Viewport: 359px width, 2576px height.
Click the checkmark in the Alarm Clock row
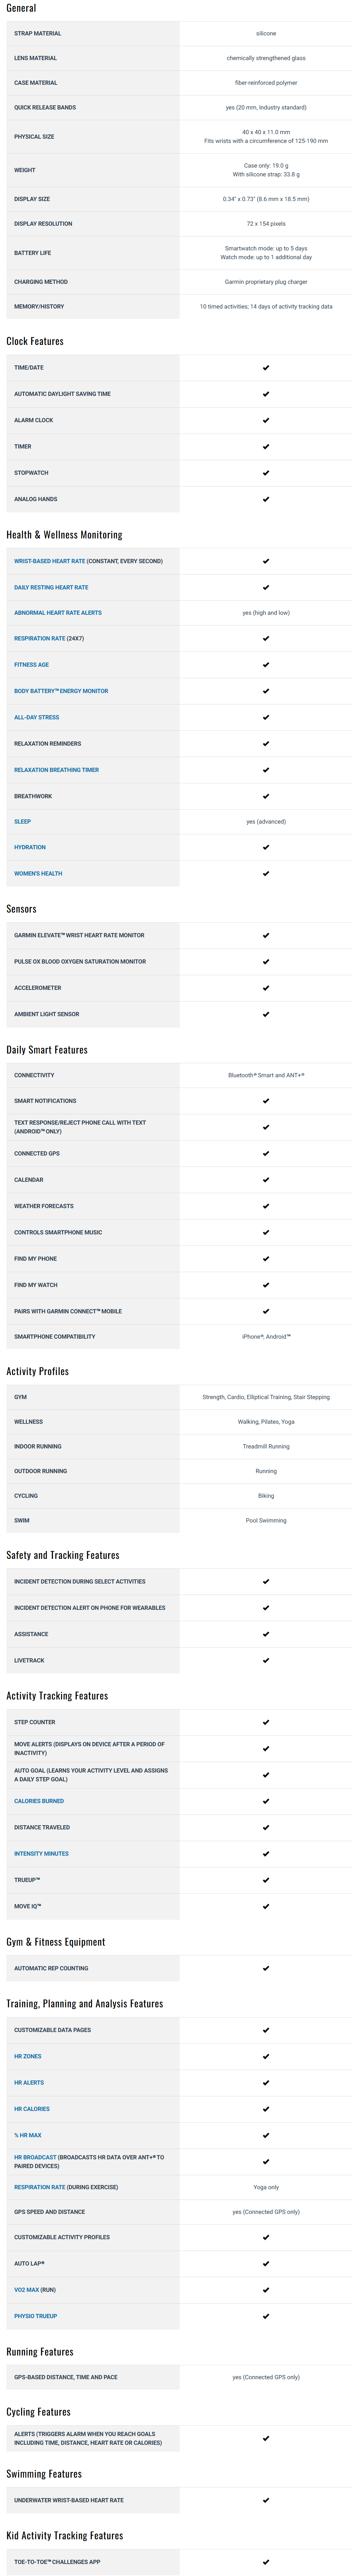(266, 420)
